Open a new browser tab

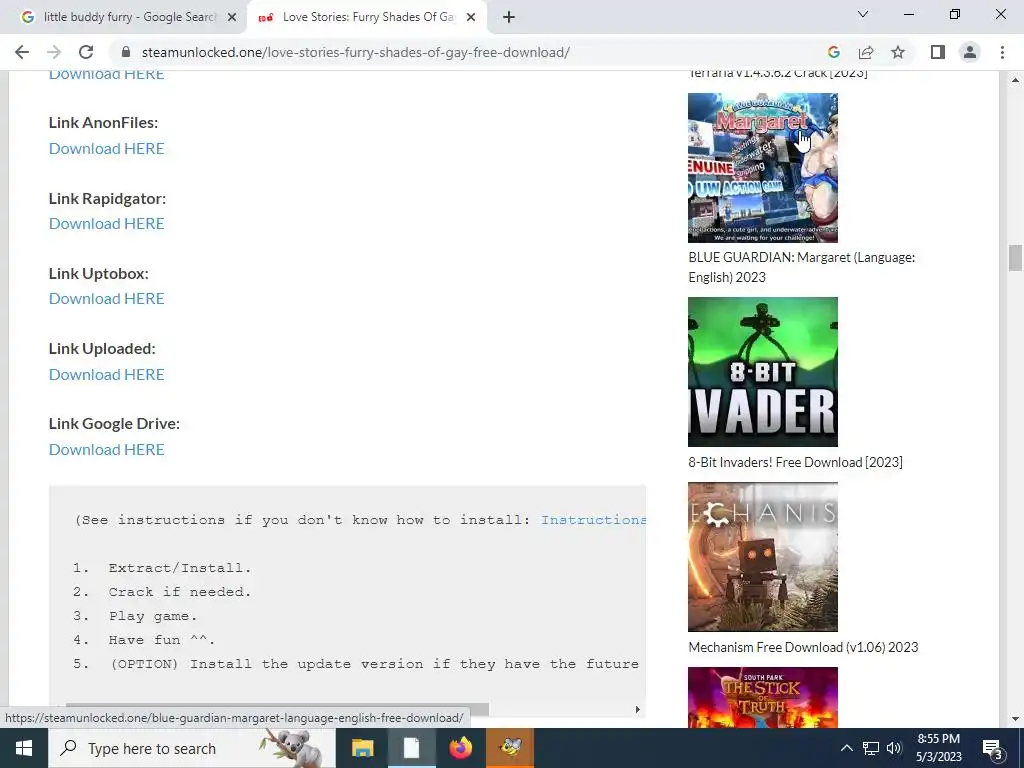tap(509, 17)
